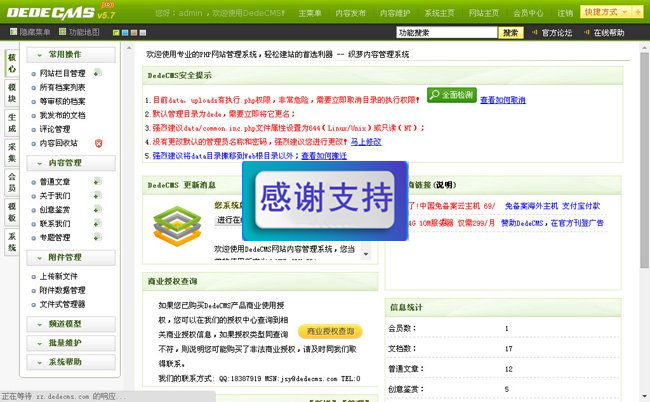This screenshot has width=650, height=402.
Task: Switch to the 系统 side tab
Action: pos(12,242)
